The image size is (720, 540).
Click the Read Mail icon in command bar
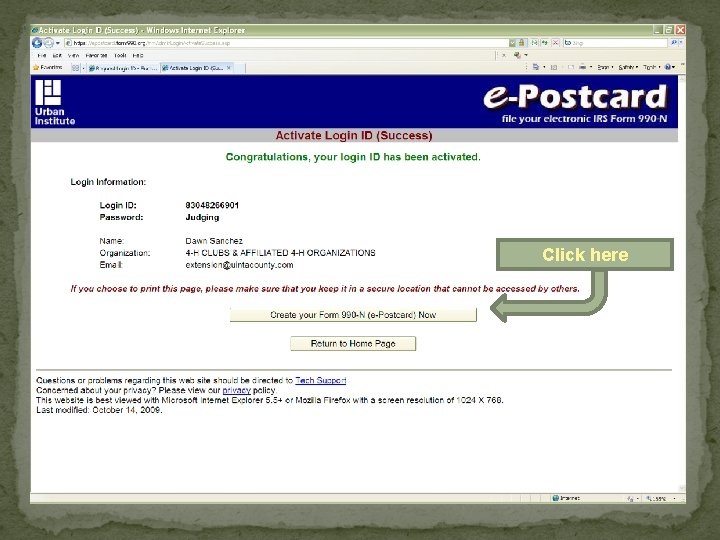[x=571, y=67]
